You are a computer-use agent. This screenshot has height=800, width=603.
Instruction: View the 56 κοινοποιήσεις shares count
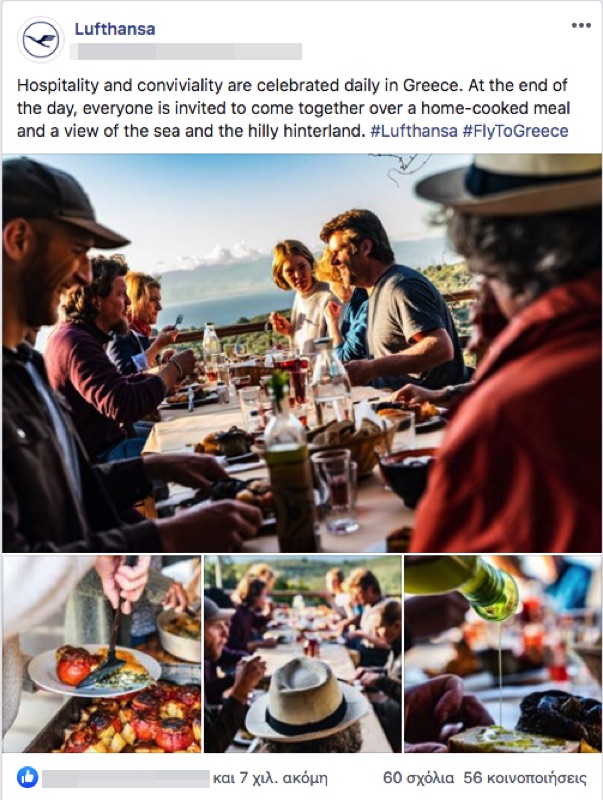pos(525,778)
